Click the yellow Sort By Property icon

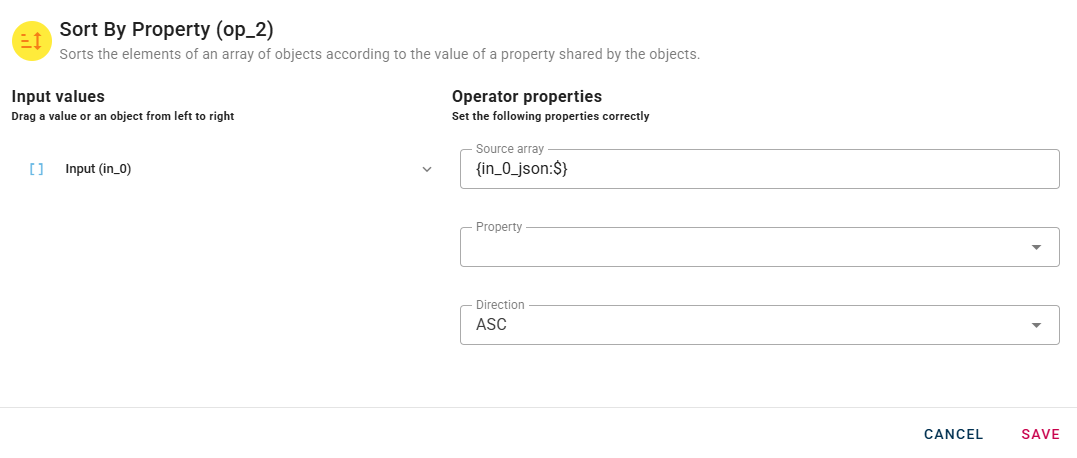31,41
